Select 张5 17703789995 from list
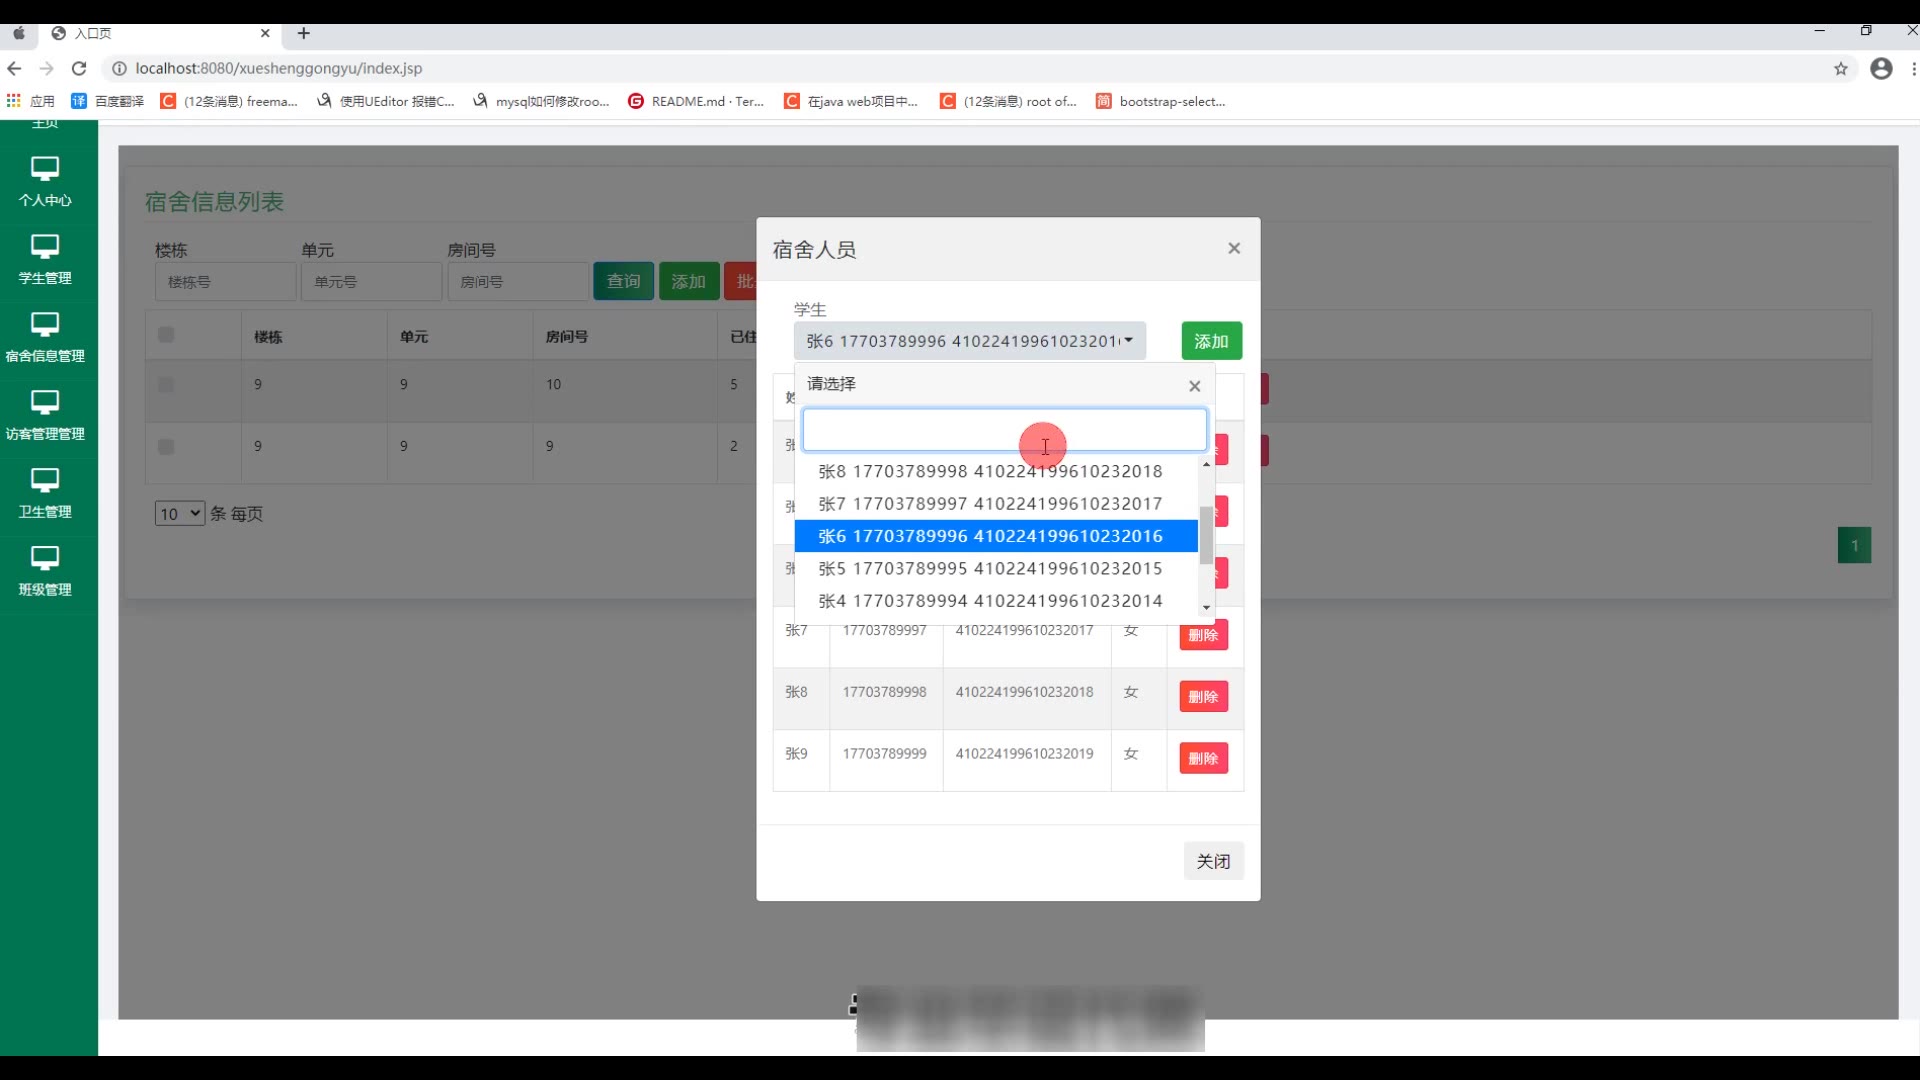 (990, 568)
